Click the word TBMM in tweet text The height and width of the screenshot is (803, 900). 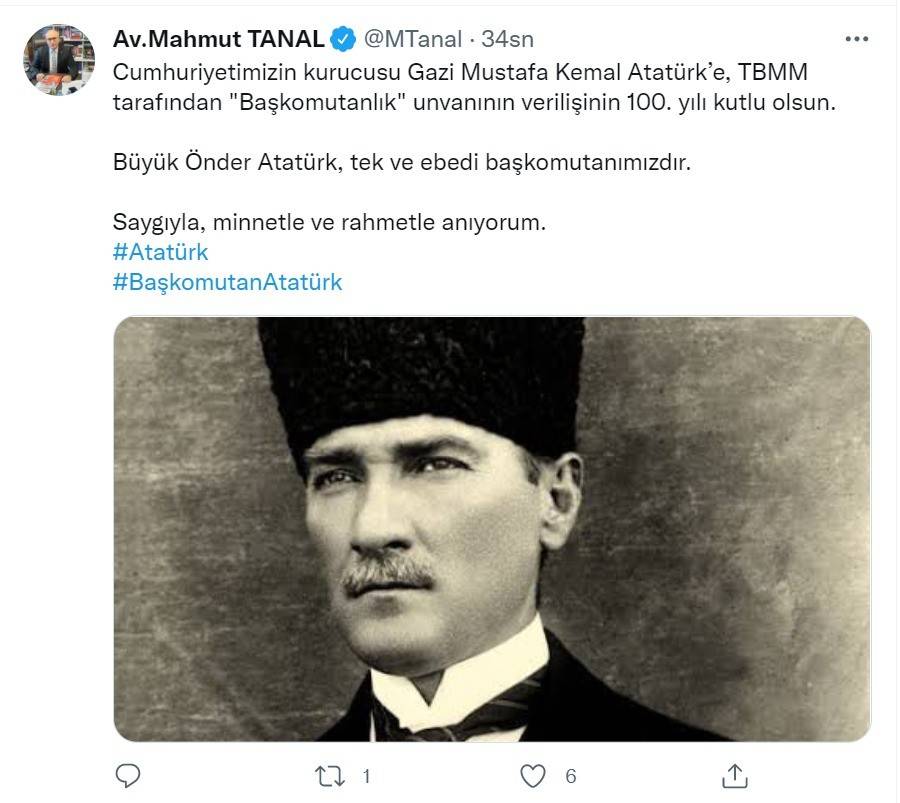click(x=773, y=72)
